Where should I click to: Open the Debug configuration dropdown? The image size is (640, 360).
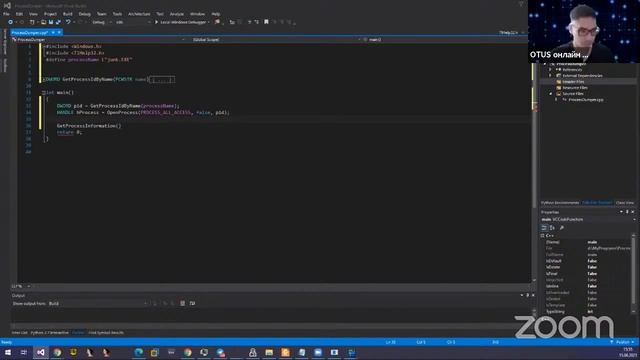point(102,22)
